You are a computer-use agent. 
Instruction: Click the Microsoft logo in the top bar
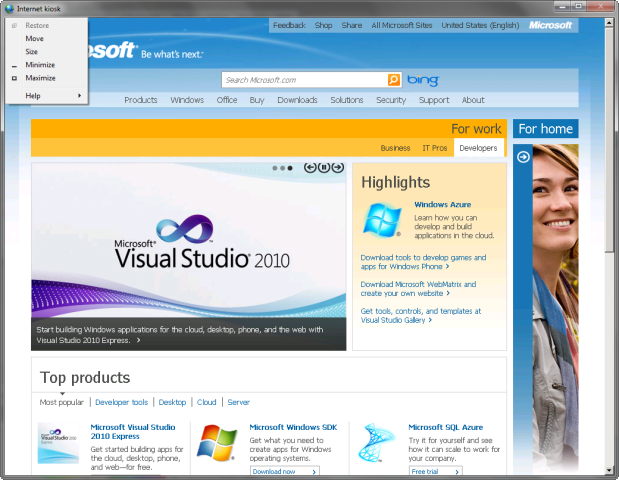pyautogui.click(x=550, y=25)
